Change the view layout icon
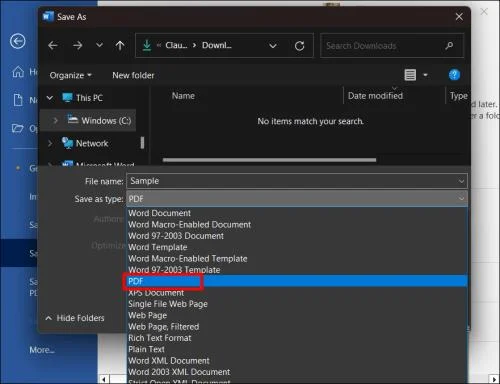Screen dimensions: 500x384 point(410,75)
